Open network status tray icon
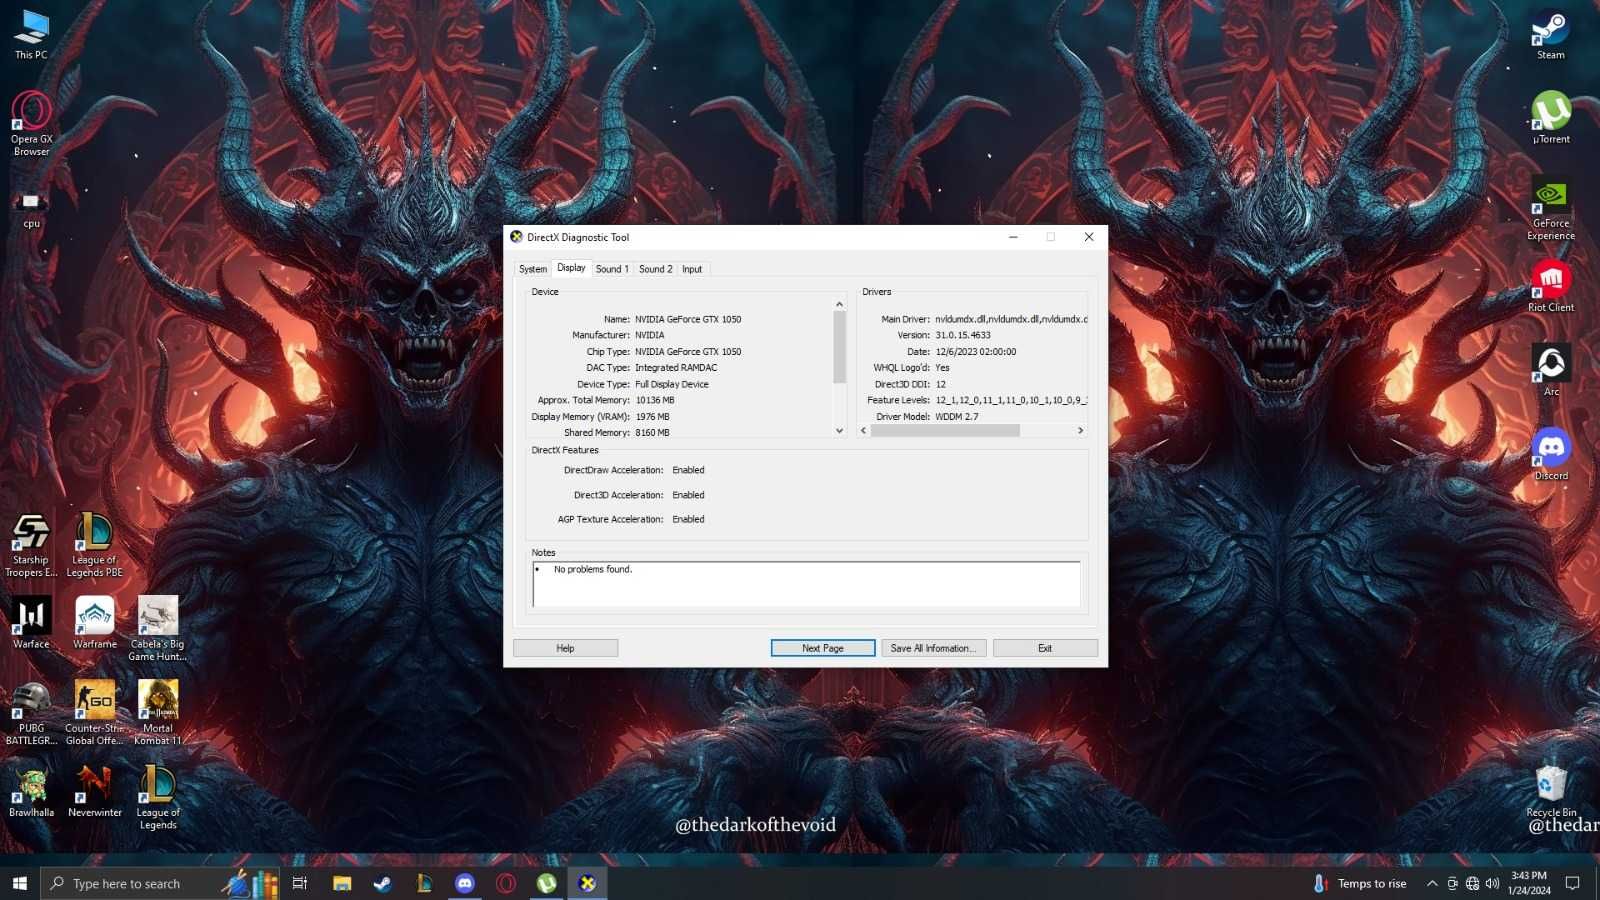The image size is (1600, 900). 1472,883
